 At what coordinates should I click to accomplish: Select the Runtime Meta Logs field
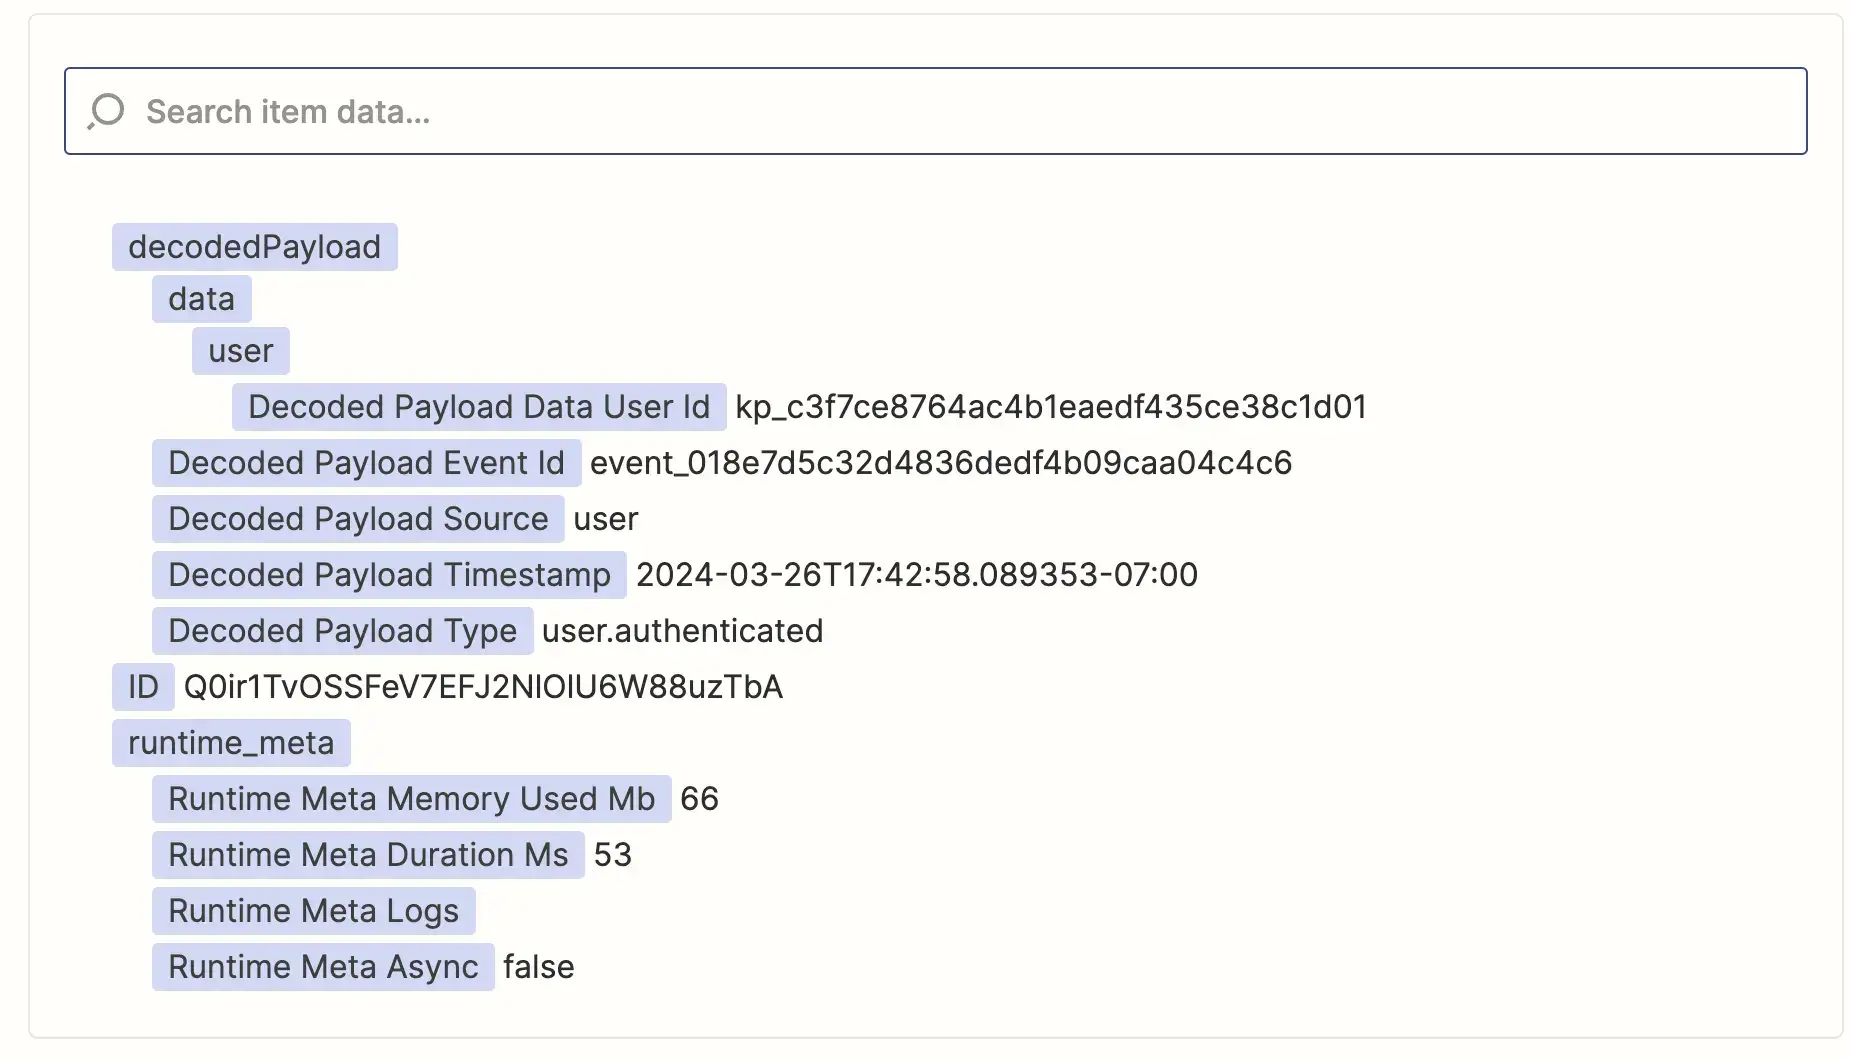pos(313,911)
